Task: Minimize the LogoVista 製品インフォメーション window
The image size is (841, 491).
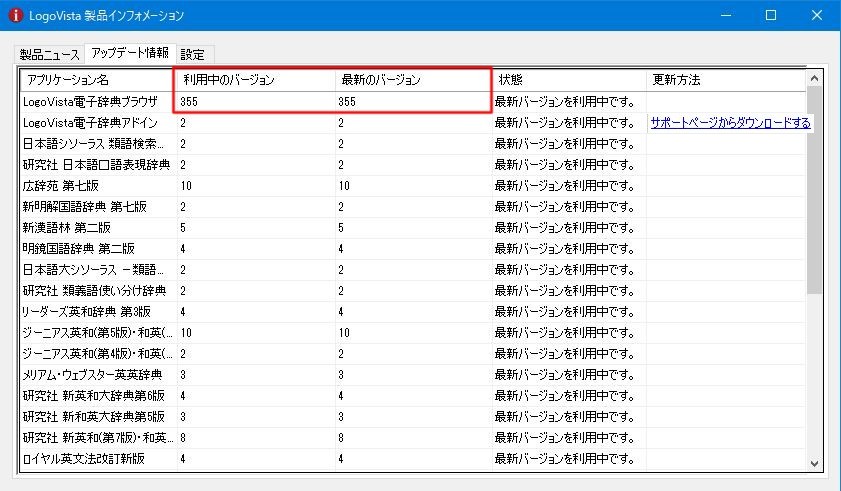Action: (726, 15)
